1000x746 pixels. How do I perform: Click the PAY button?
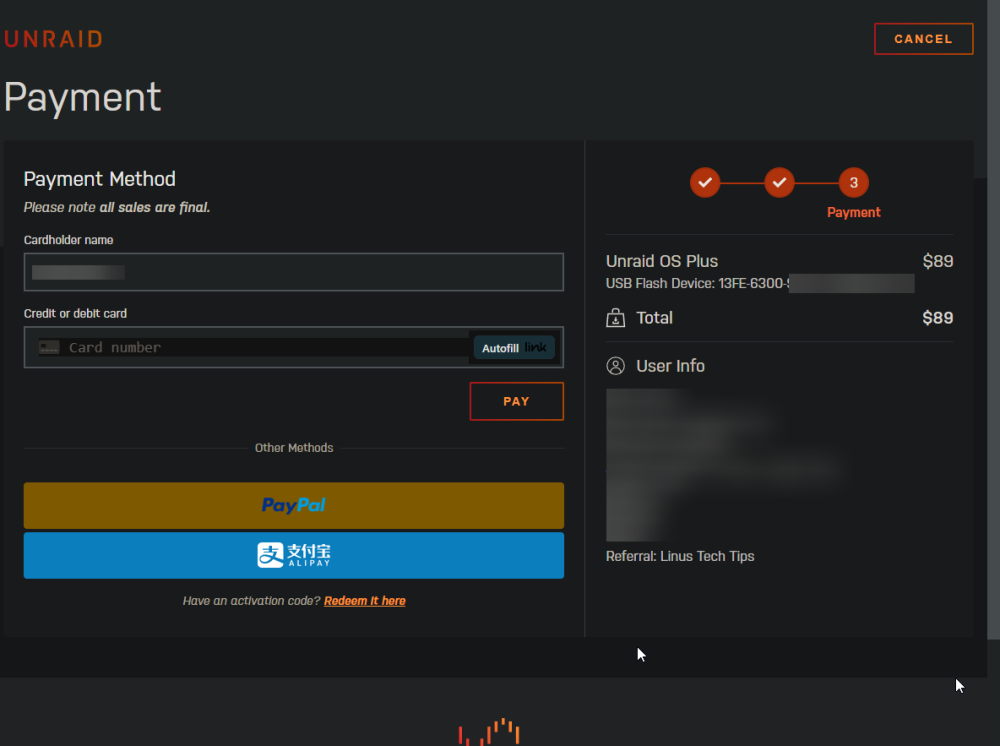pos(517,401)
